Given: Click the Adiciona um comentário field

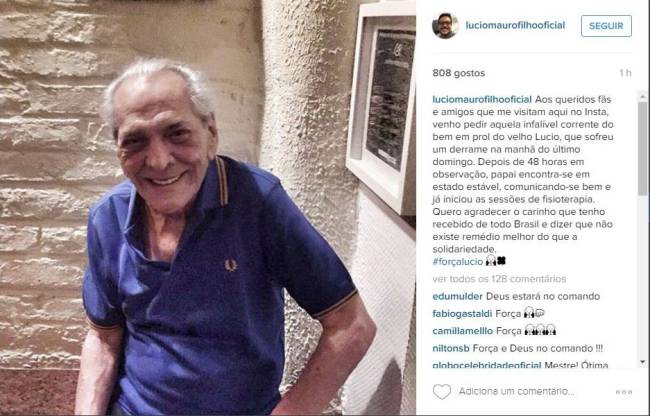Looking at the screenshot, I should point(517,392).
